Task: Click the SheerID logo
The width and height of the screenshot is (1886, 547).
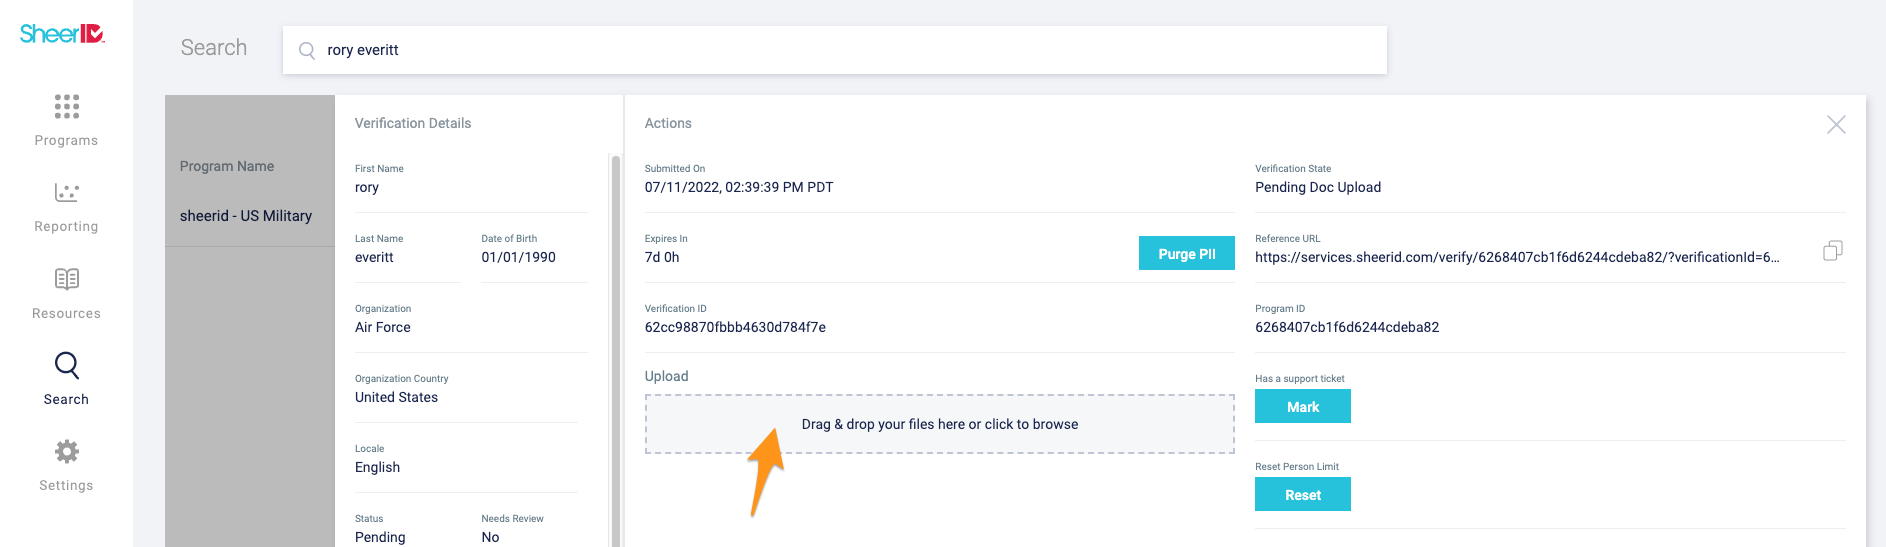Action: tap(62, 34)
